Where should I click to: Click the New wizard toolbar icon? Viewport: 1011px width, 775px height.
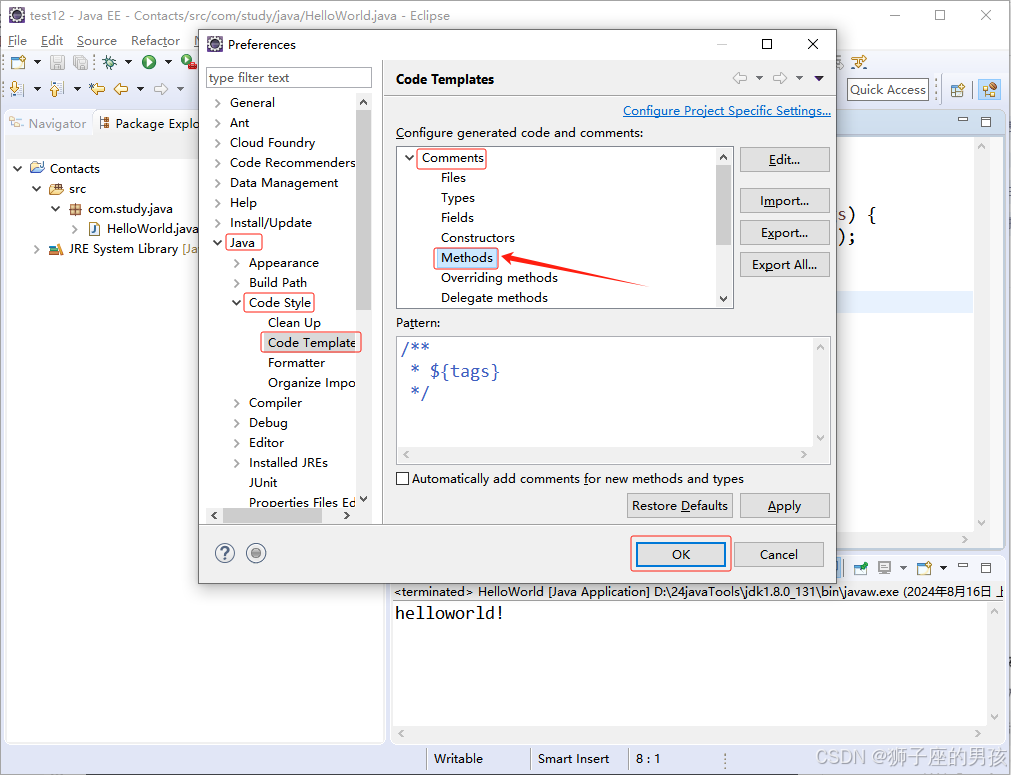coord(18,62)
